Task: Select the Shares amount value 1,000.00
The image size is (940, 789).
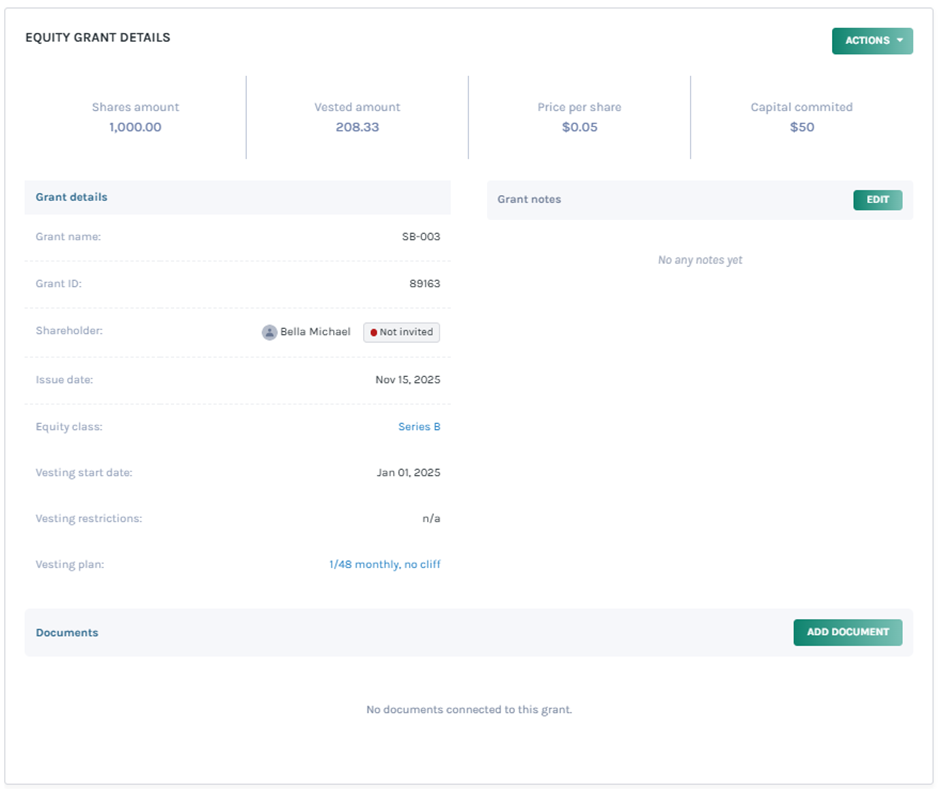Action: click(135, 127)
